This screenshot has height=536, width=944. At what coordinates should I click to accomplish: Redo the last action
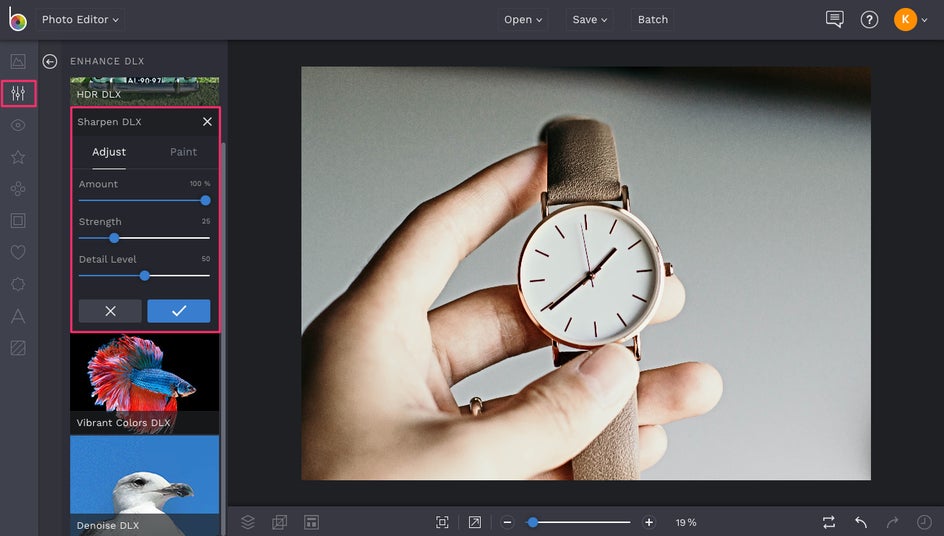[892, 522]
